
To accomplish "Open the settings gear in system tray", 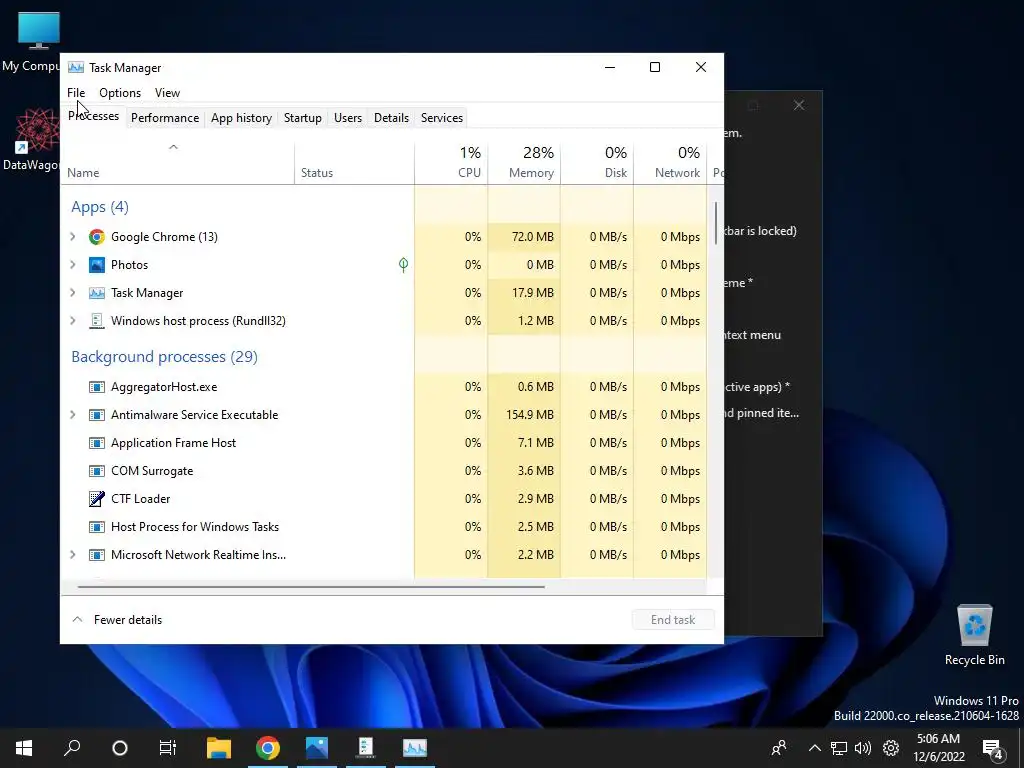I will tap(891, 748).
